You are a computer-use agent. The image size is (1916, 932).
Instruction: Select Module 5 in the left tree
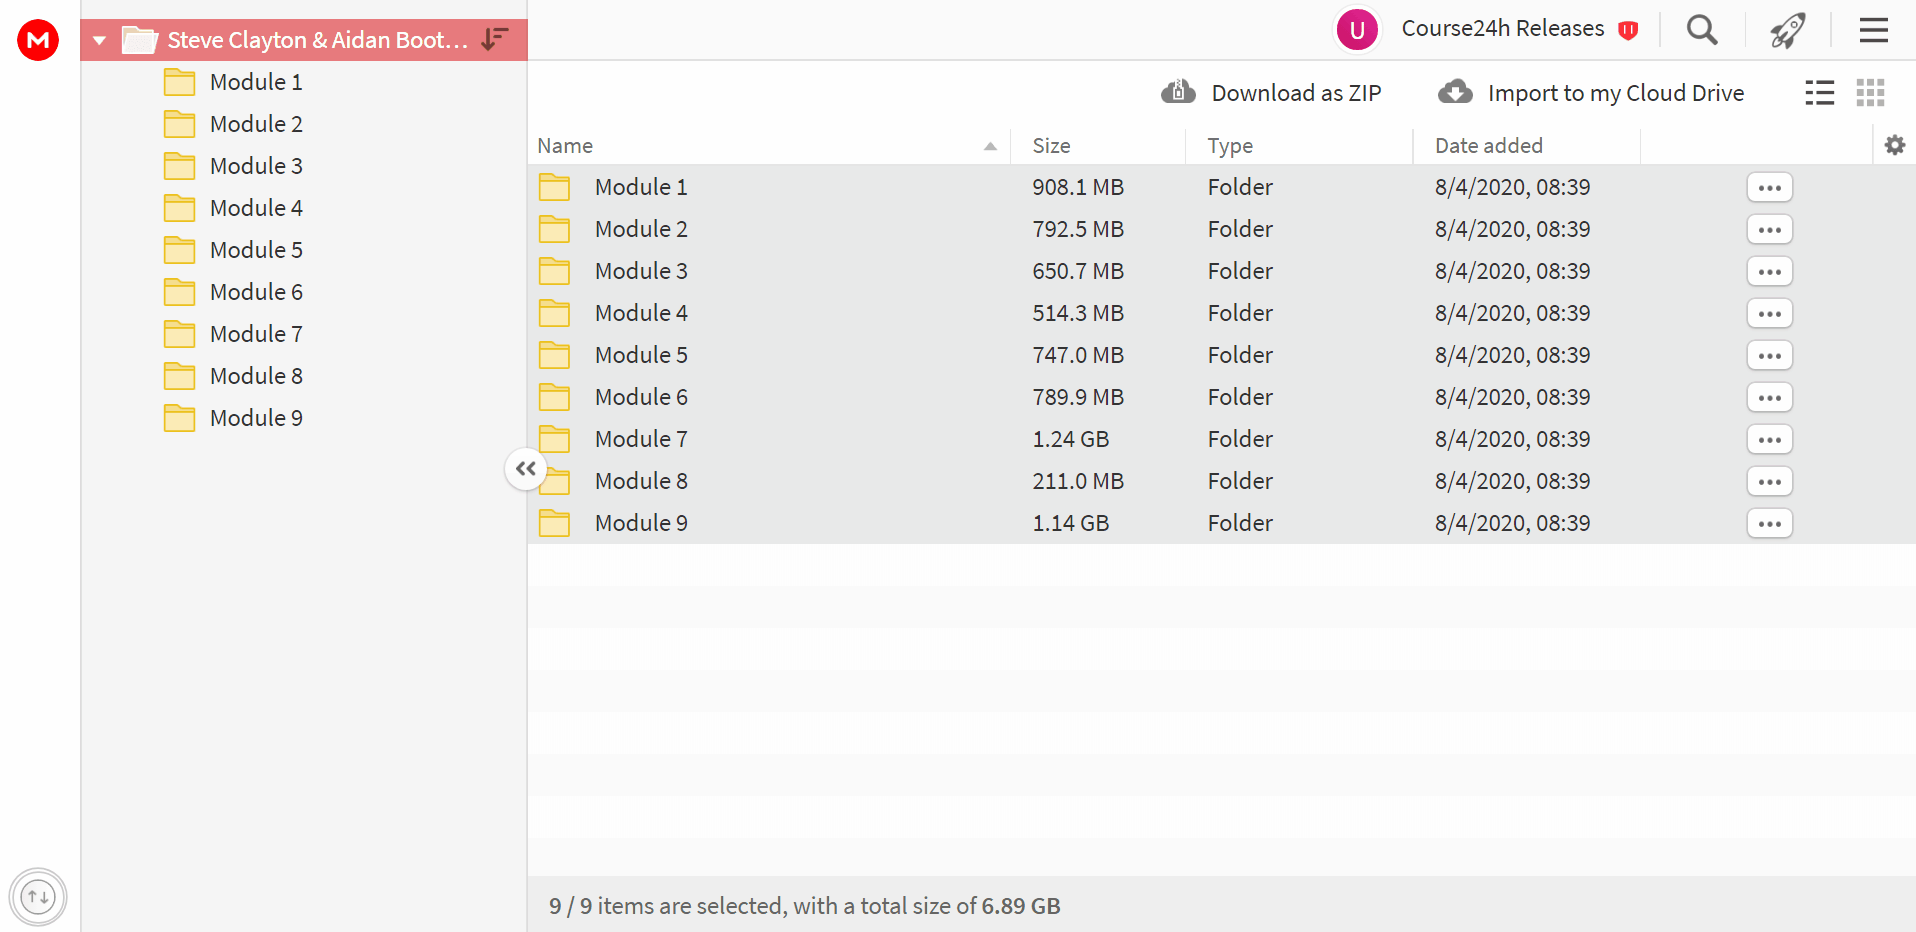(x=256, y=250)
